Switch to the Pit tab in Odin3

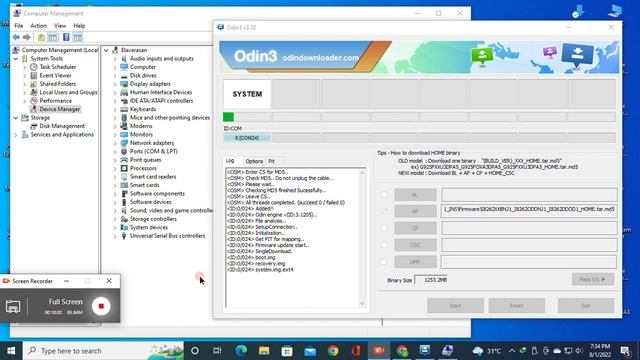[x=271, y=161]
